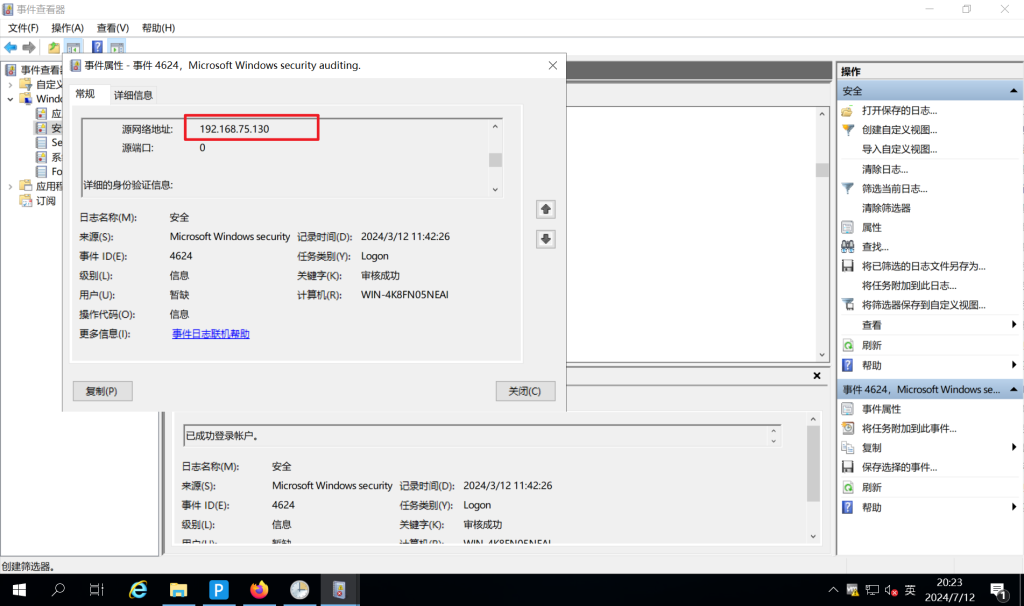
Task: Switch to the 详细信息 tab
Action: pos(133,95)
